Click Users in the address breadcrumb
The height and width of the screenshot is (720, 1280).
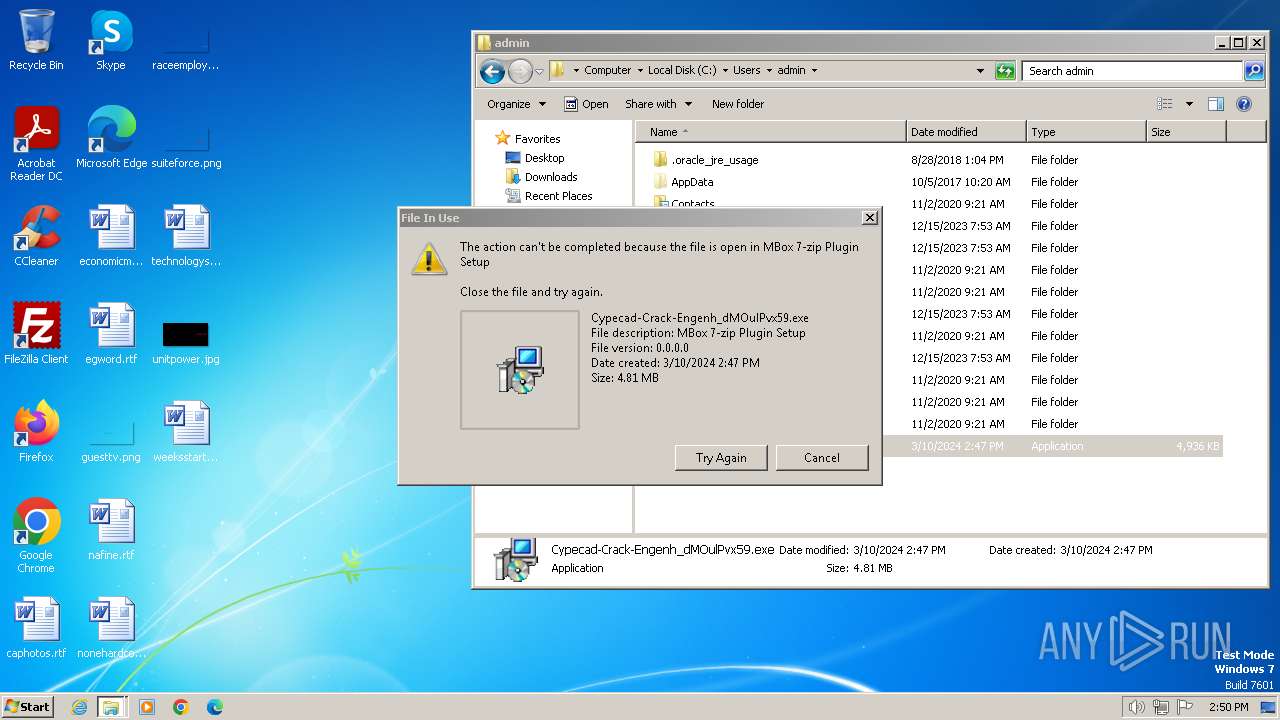[x=746, y=71]
